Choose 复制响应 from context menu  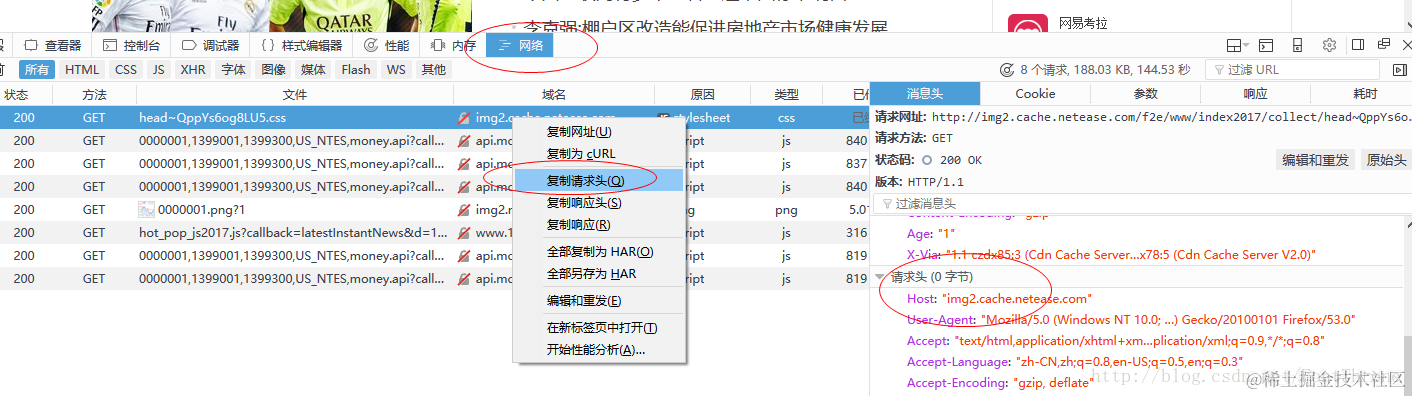[x=598, y=225]
